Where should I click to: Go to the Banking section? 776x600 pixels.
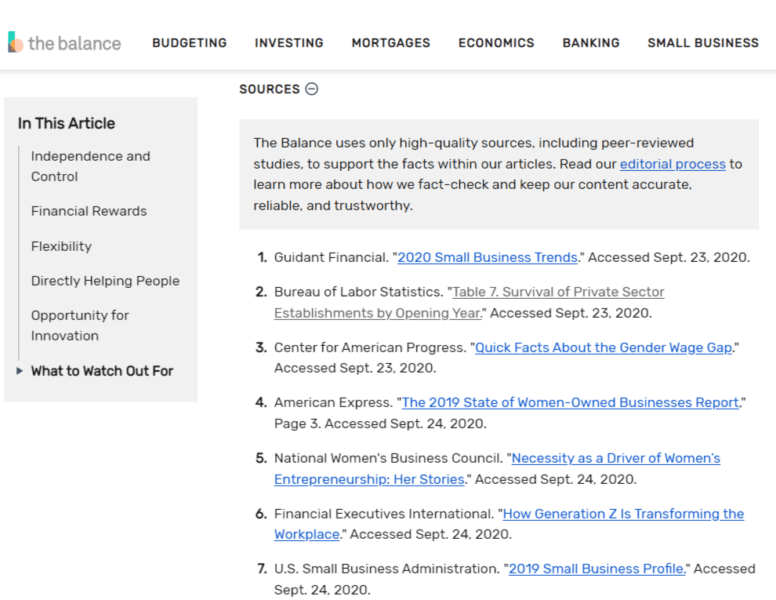pos(591,43)
